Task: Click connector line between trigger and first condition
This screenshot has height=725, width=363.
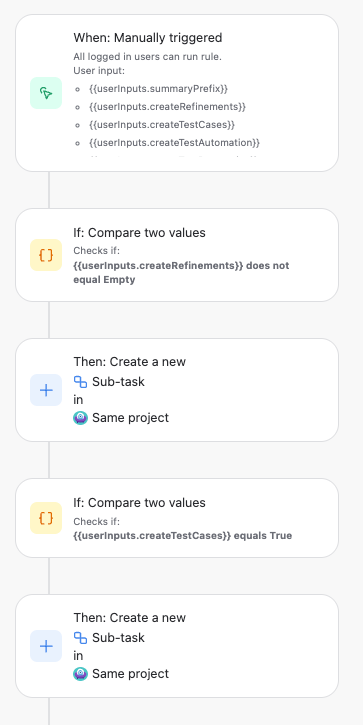Action: 49,190
